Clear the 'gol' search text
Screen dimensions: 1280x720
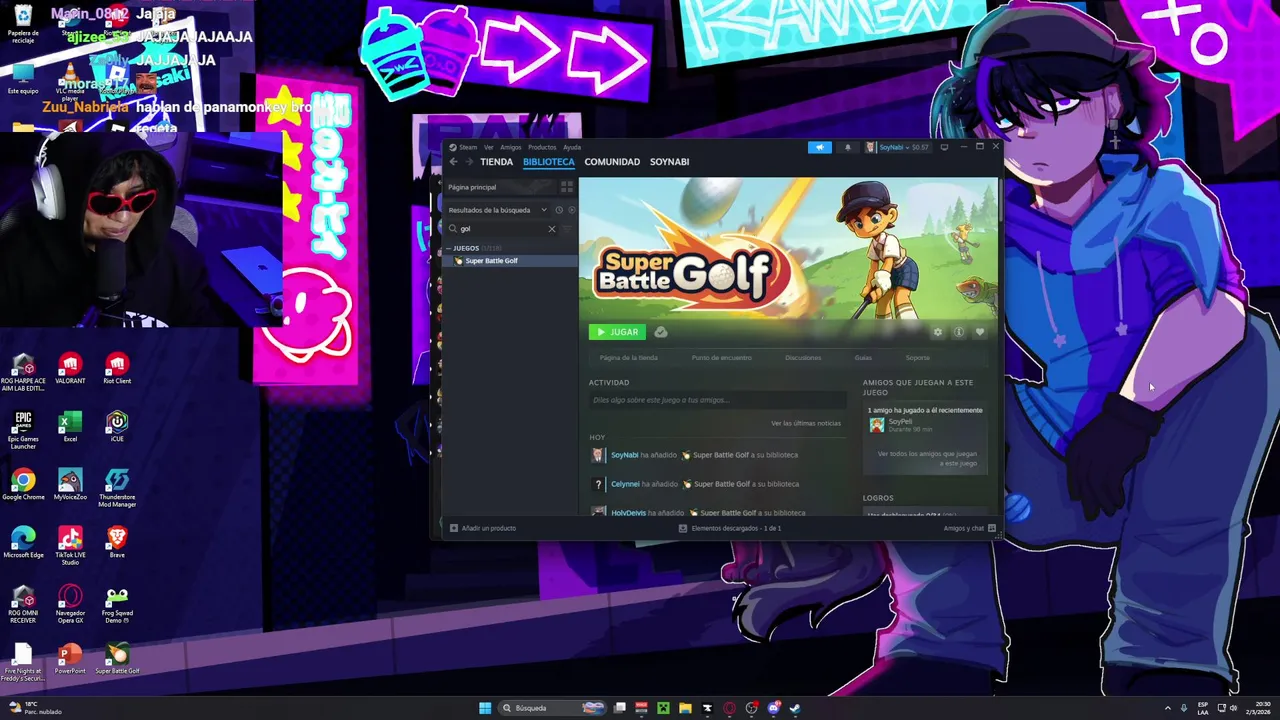551,229
